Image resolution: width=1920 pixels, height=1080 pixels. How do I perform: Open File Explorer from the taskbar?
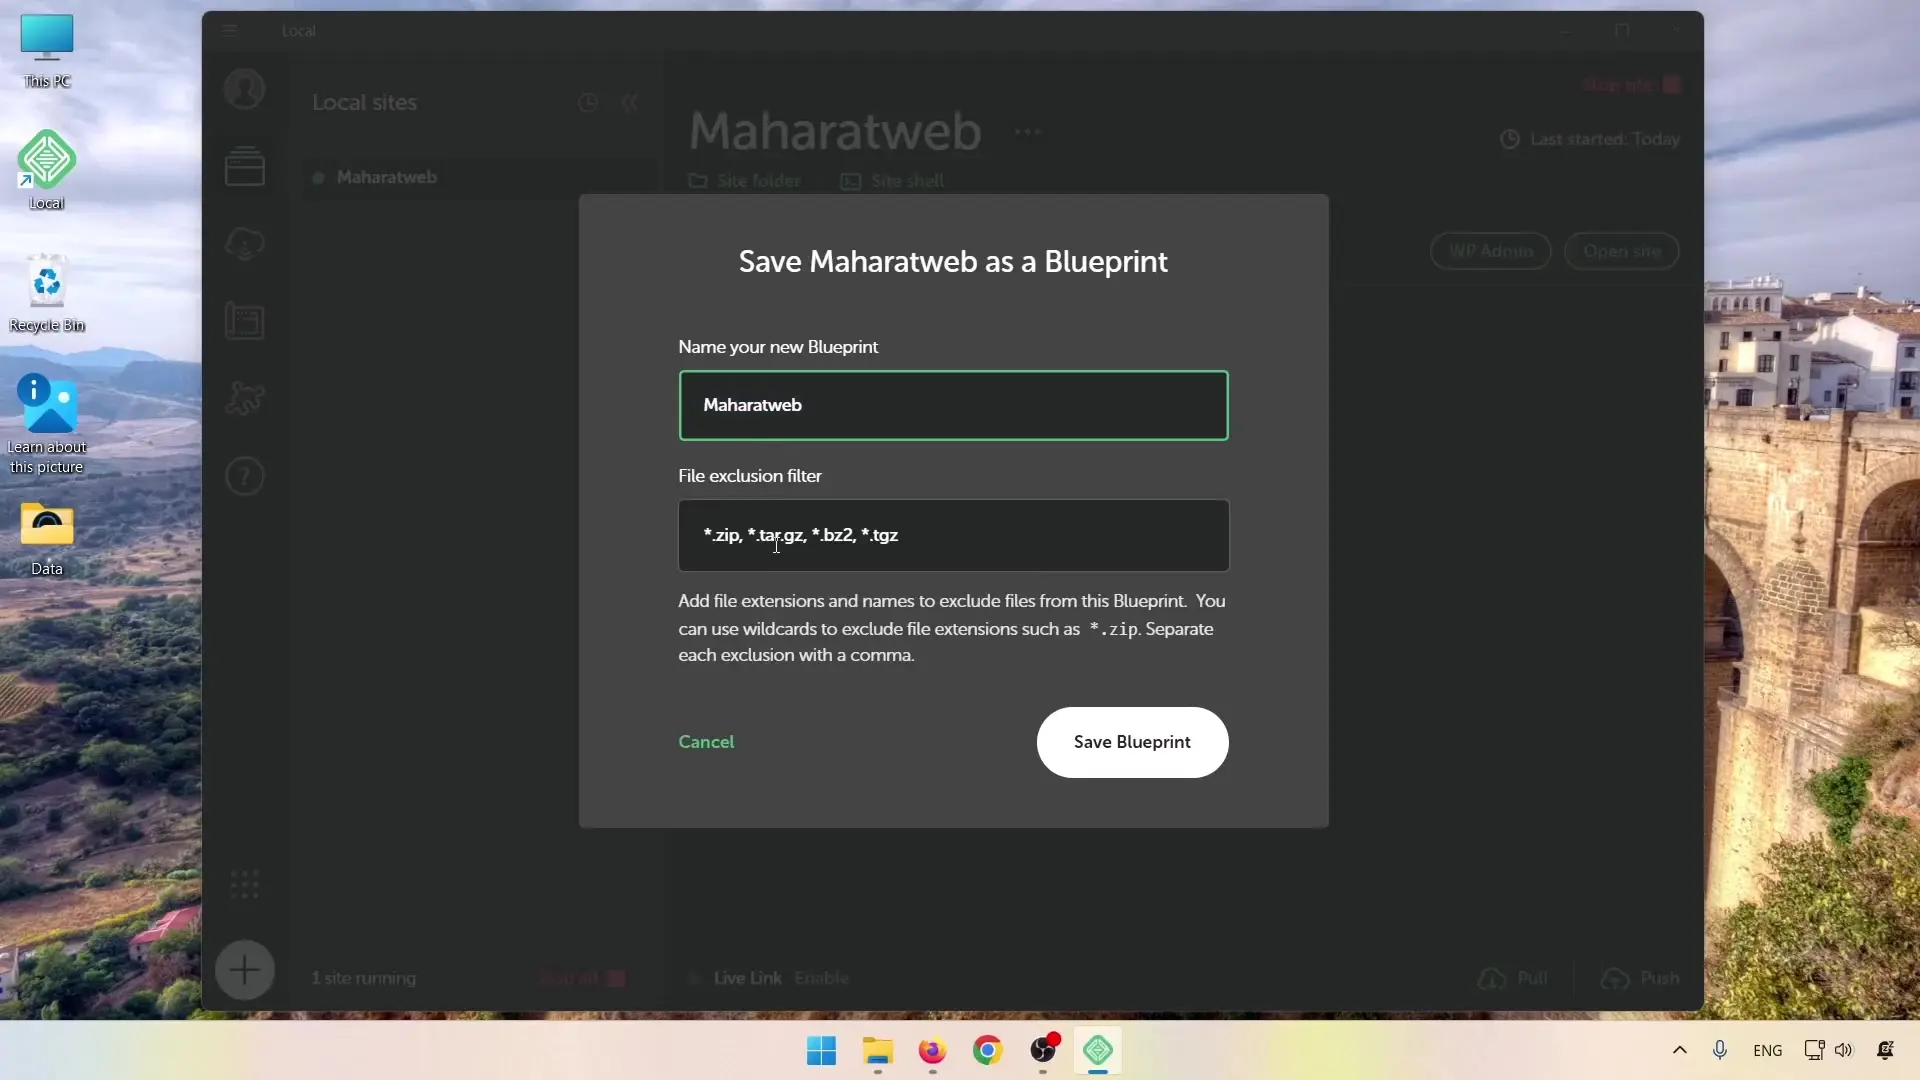[x=877, y=1051]
